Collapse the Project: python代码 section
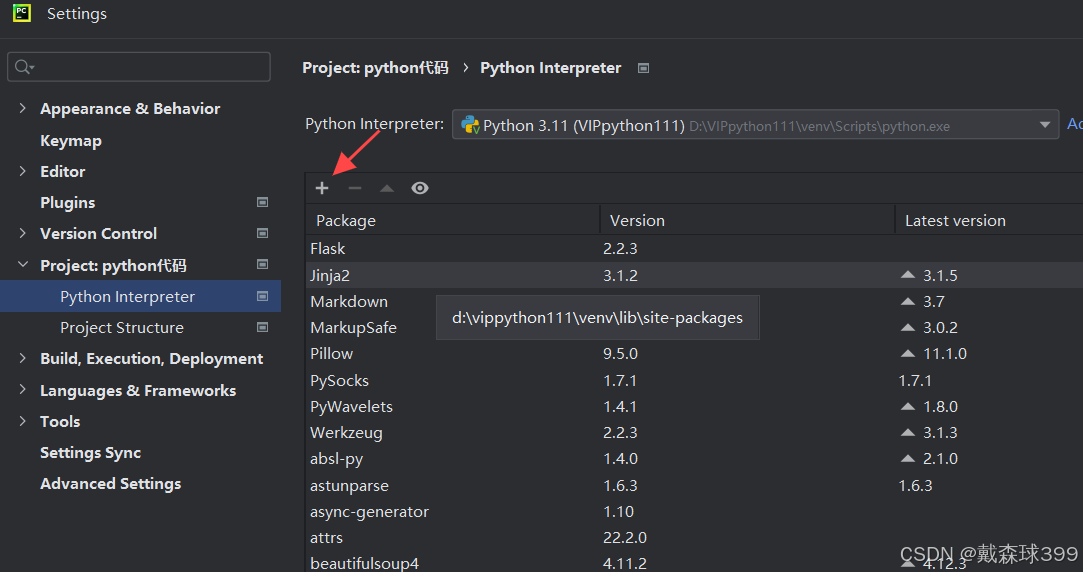This screenshot has height=572, width=1083. coord(23,265)
